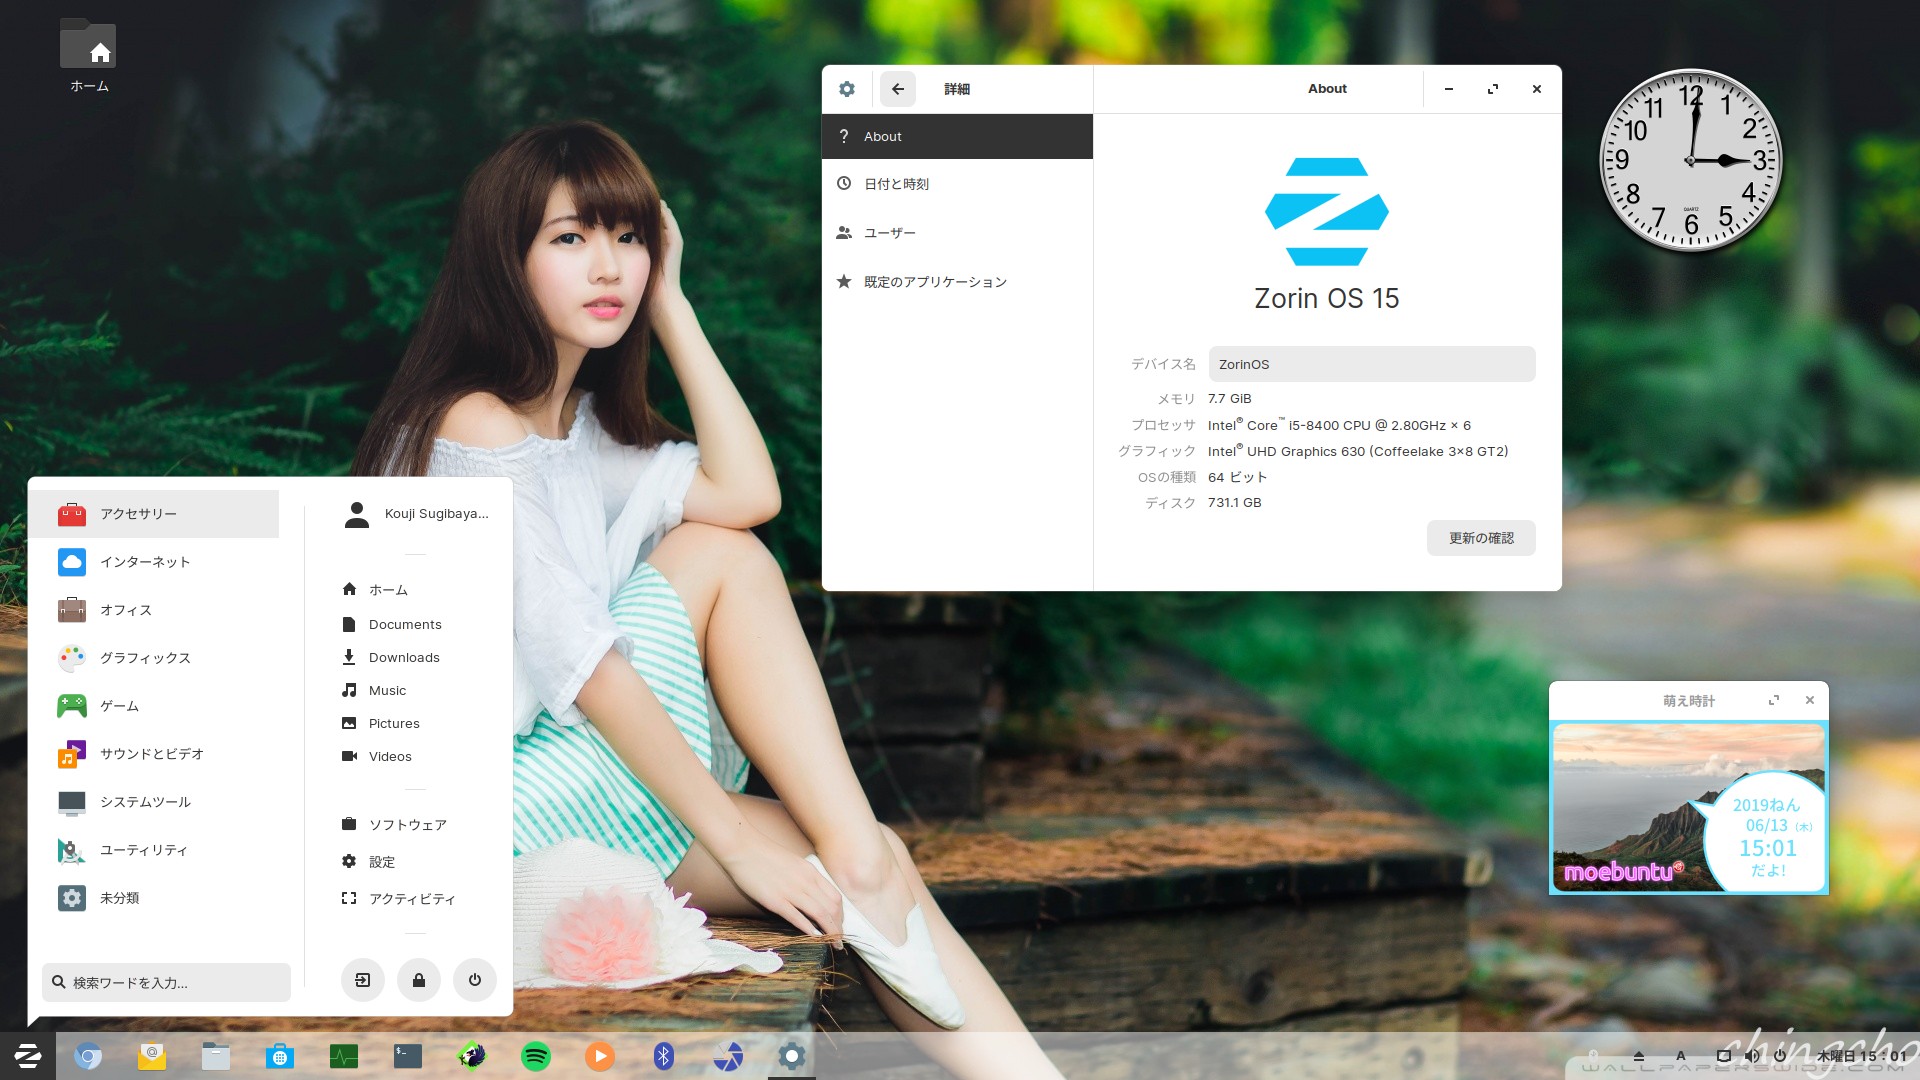Image resolution: width=1920 pixels, height=1080 pixels.
Task: Select 既定のアプリケーション in the sidebar
Action: pyautogui.click(x=957, y=282)
